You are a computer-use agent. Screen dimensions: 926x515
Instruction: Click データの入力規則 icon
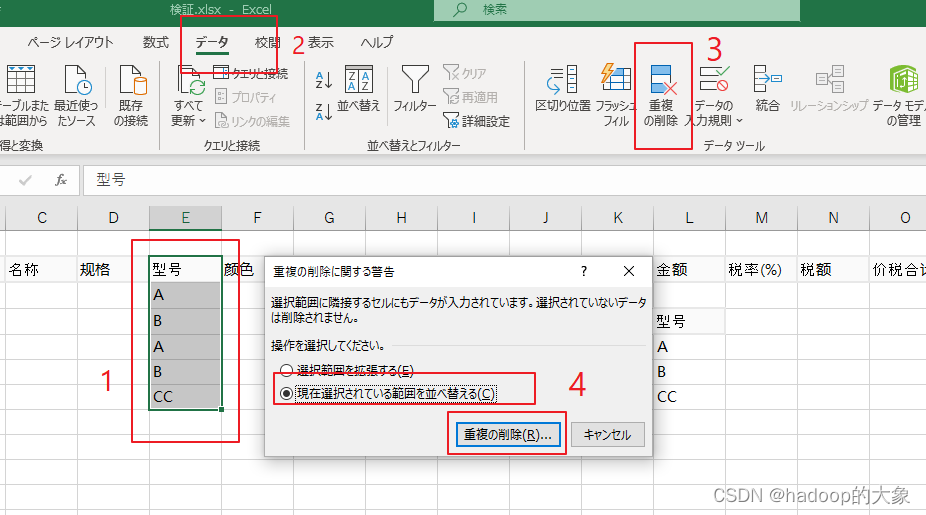714,79
